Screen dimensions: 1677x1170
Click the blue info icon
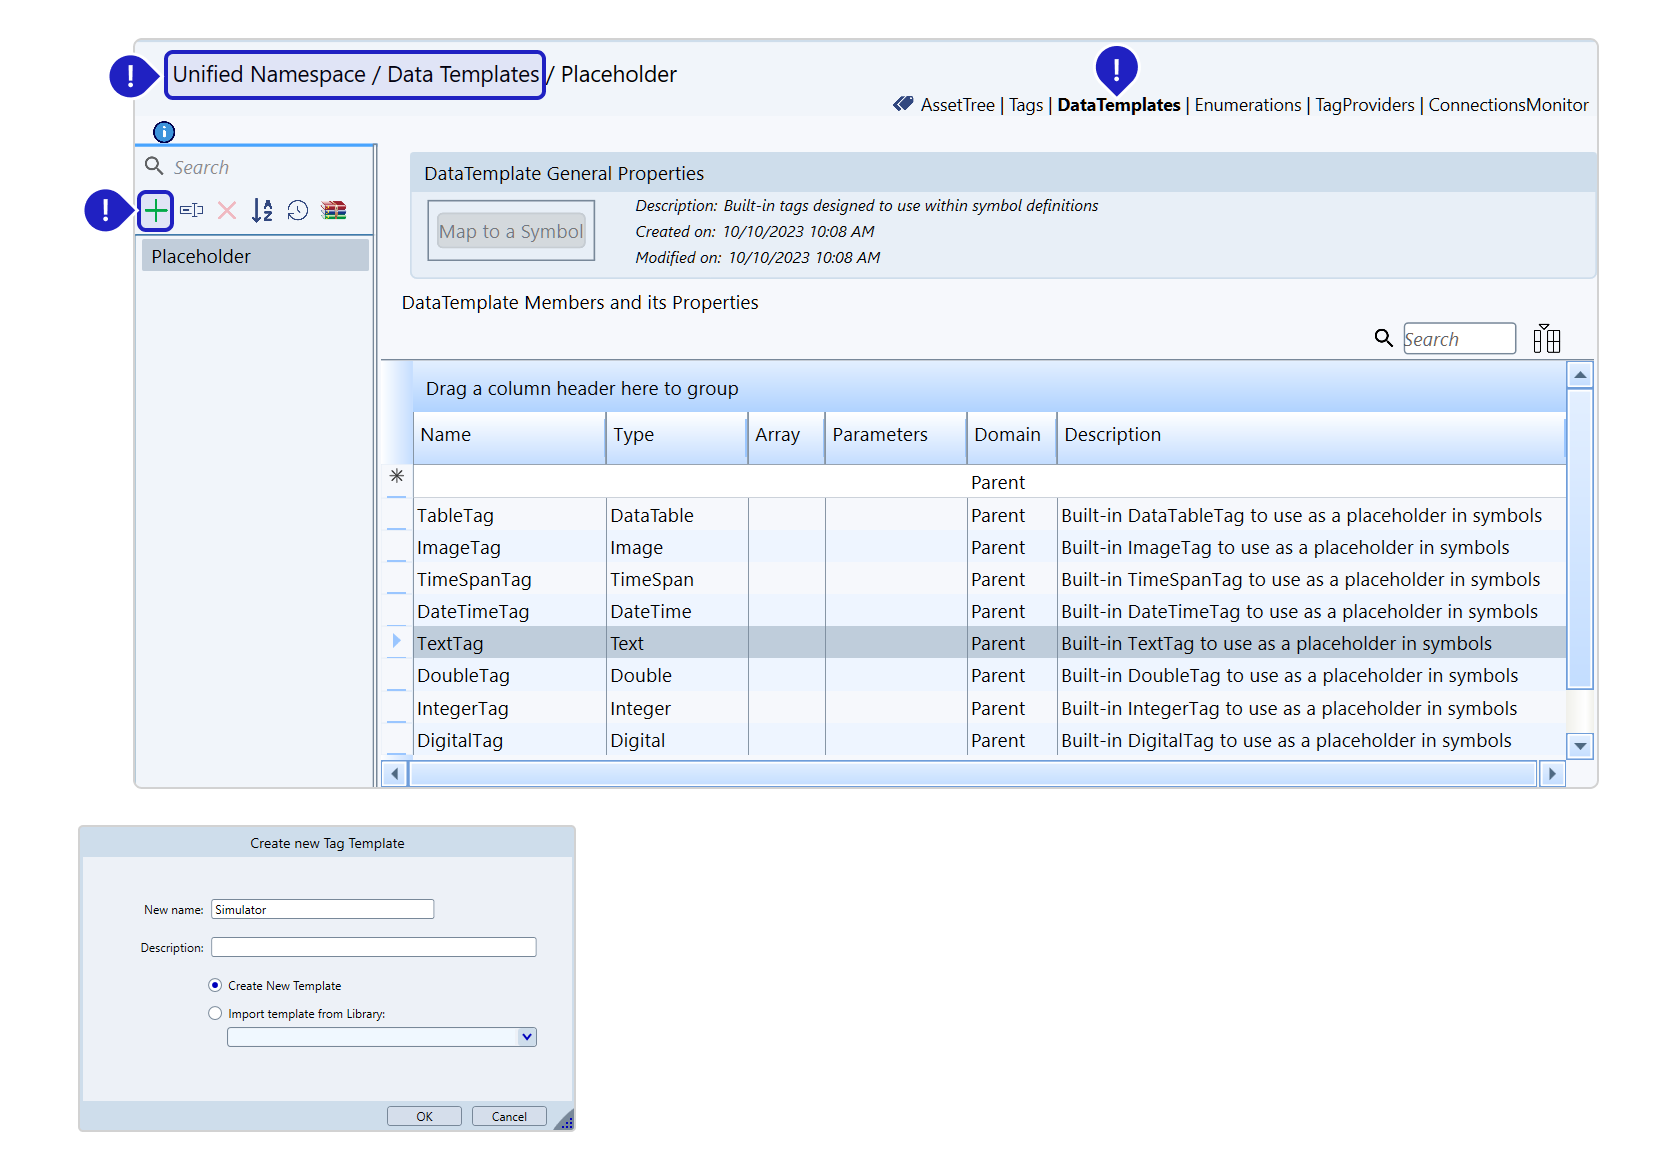click(164, 132)
